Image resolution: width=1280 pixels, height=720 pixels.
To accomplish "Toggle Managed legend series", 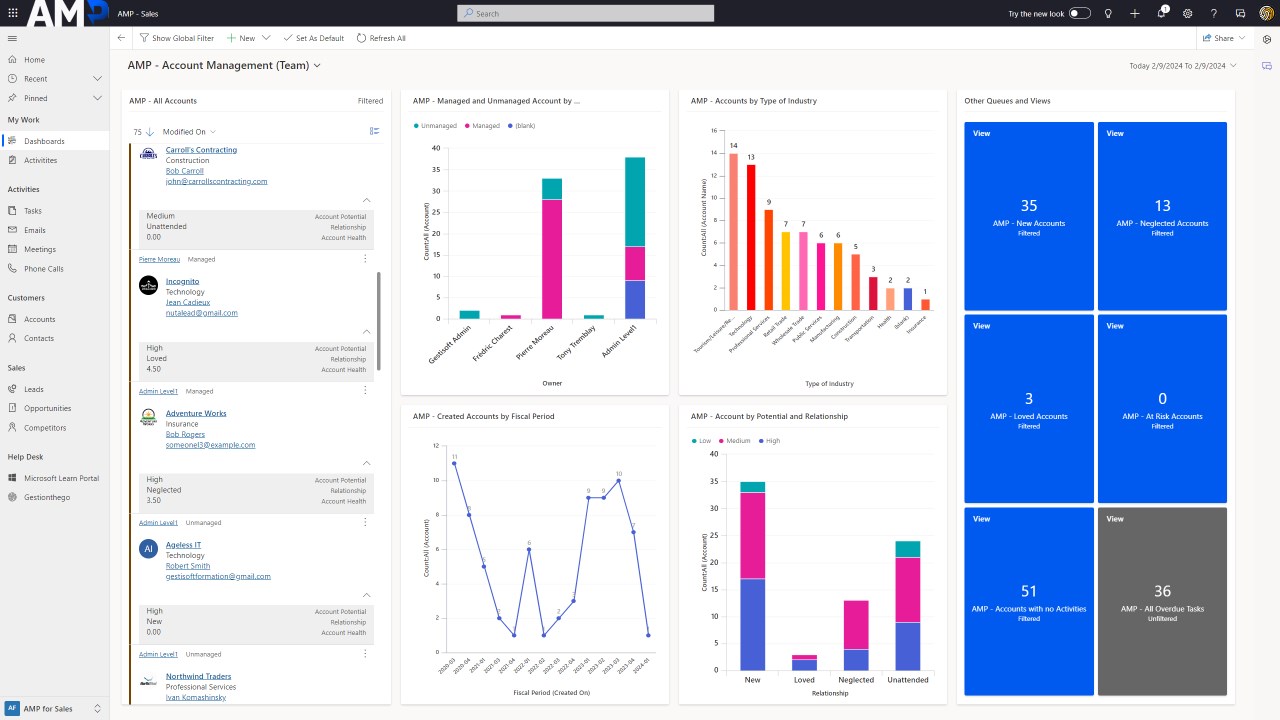I will (482, 126).
